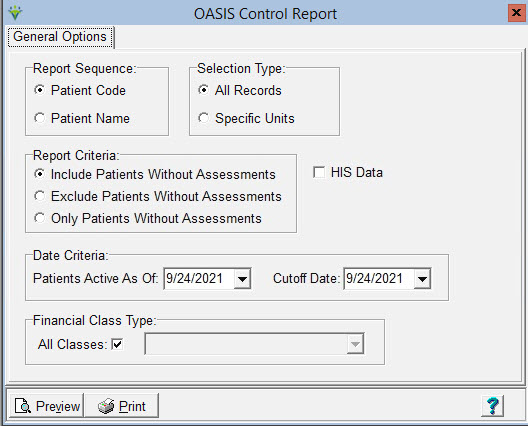528x426 pixels.
Task: Select Specific Units selection type
Action: click(x=204, y=118)
